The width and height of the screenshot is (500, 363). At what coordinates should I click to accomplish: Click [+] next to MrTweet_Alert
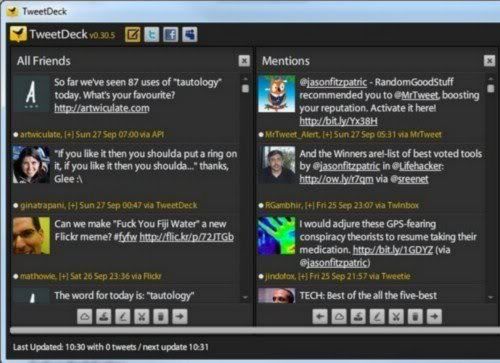328,134
